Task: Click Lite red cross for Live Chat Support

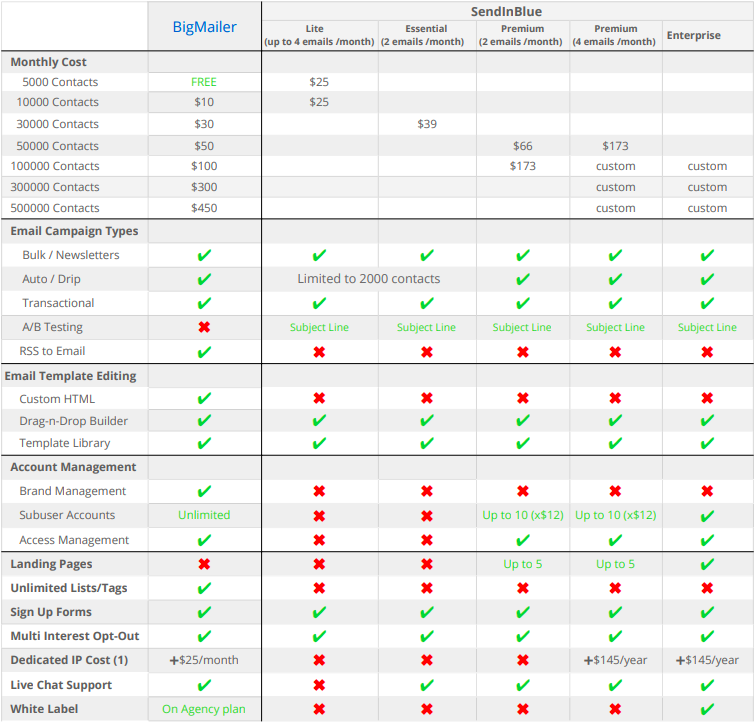Action: pyautogui.click(x=319, y=685)
